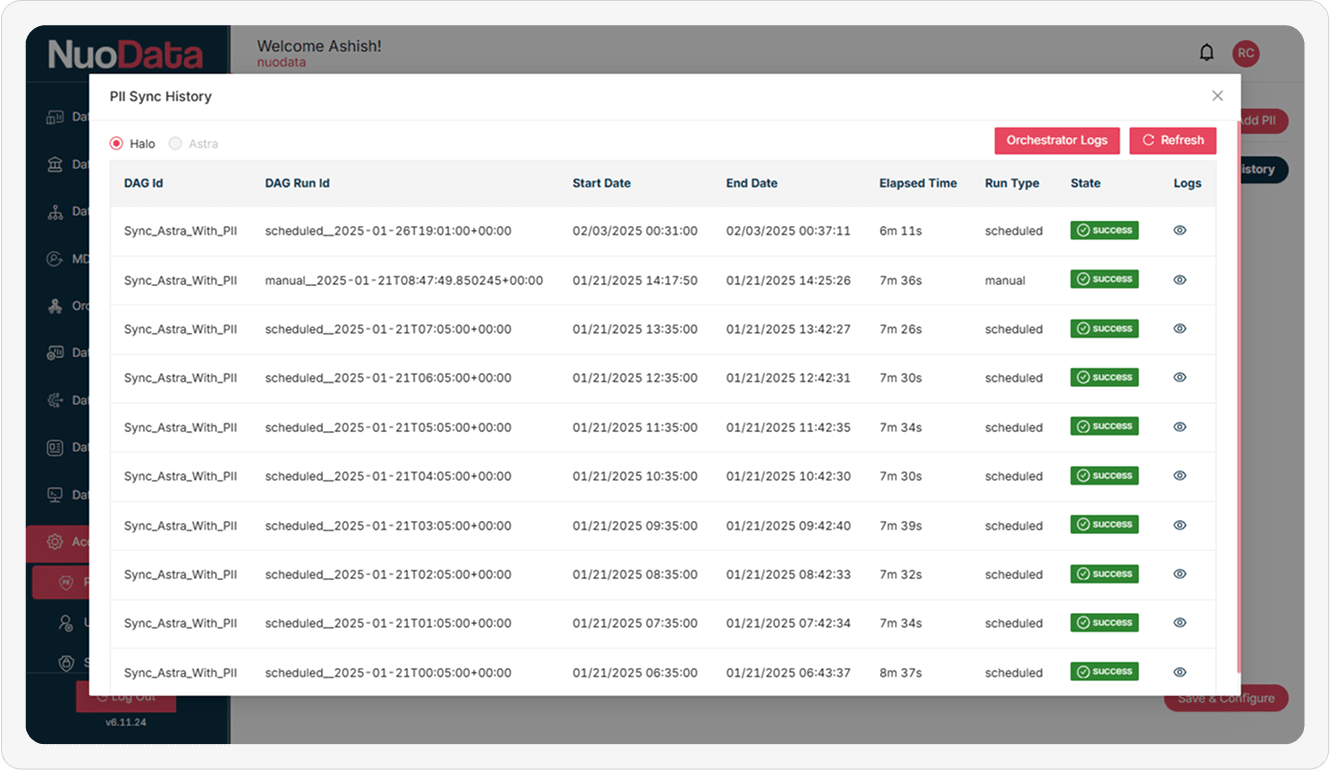The width and height of the screenshot is (1330, 770).
Task: Select end date 01/21/2025 06:43:37
Action: 788,673
